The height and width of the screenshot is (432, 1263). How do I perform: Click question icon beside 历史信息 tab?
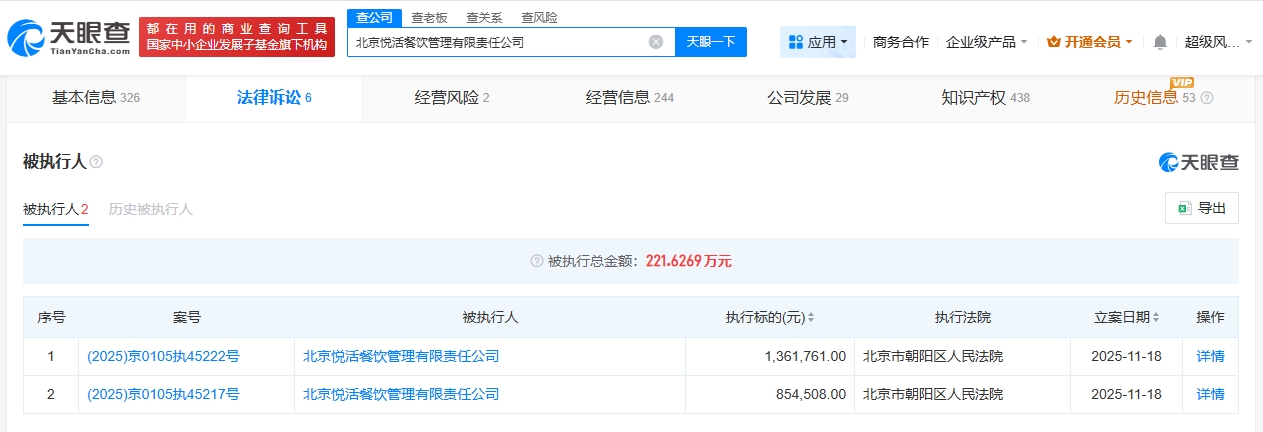click(x=1206, y=98)
